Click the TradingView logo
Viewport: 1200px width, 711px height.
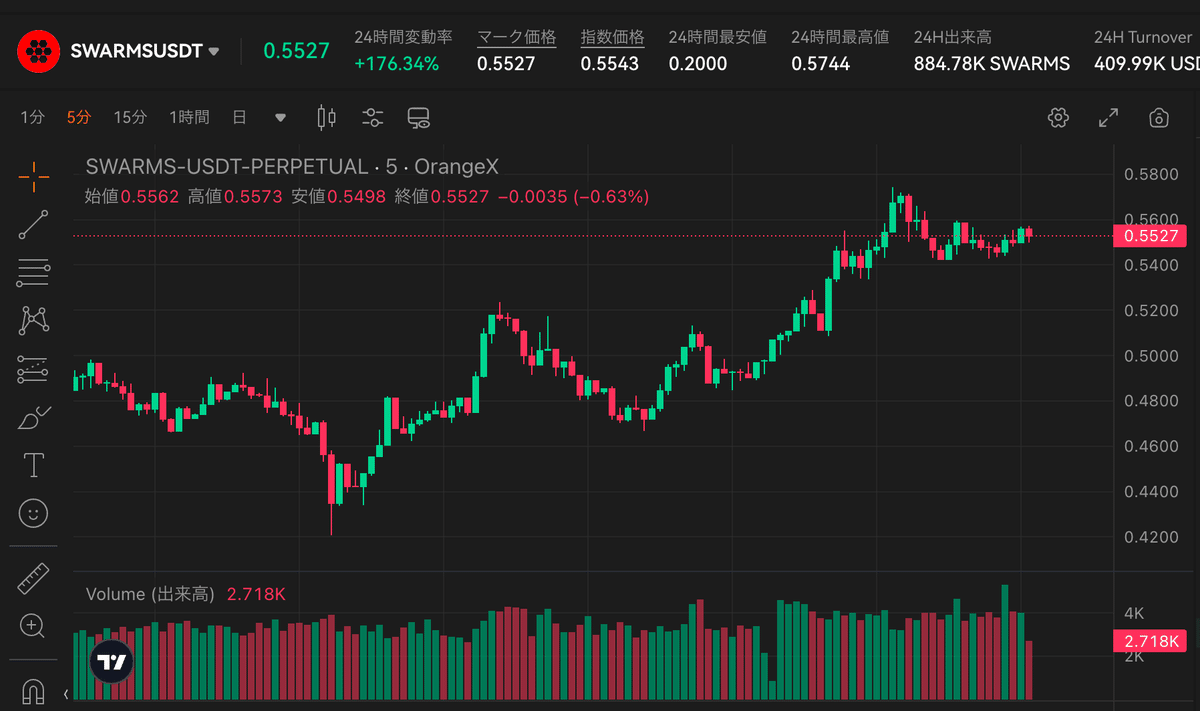pos(111,661)
